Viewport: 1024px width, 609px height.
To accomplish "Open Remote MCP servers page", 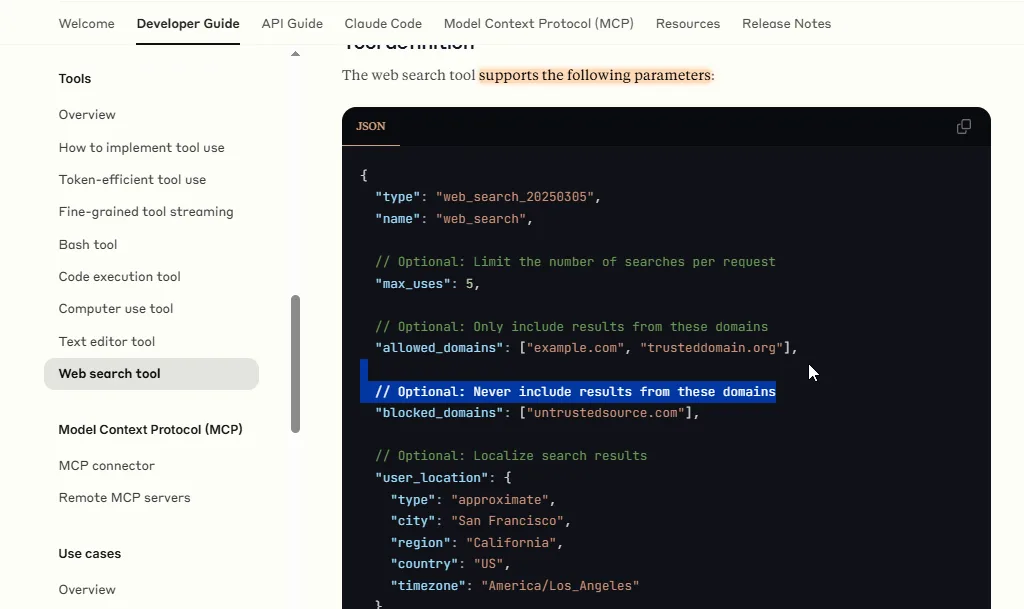I will [124, 498].
